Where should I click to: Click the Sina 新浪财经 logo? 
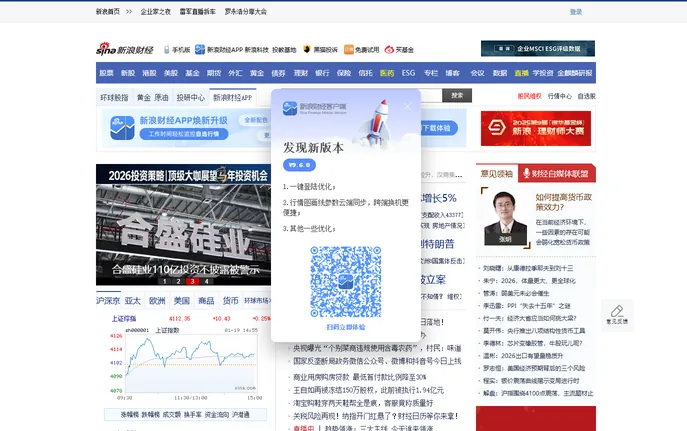[124, 49]
